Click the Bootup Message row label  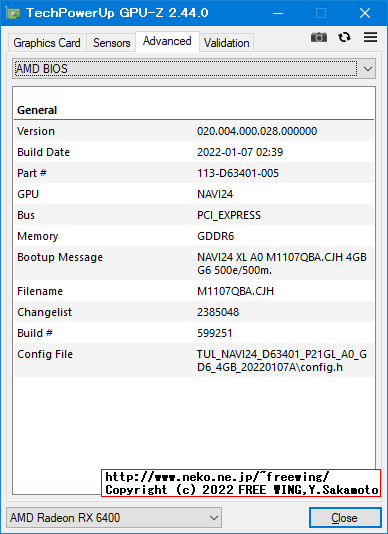pos(60,257)
